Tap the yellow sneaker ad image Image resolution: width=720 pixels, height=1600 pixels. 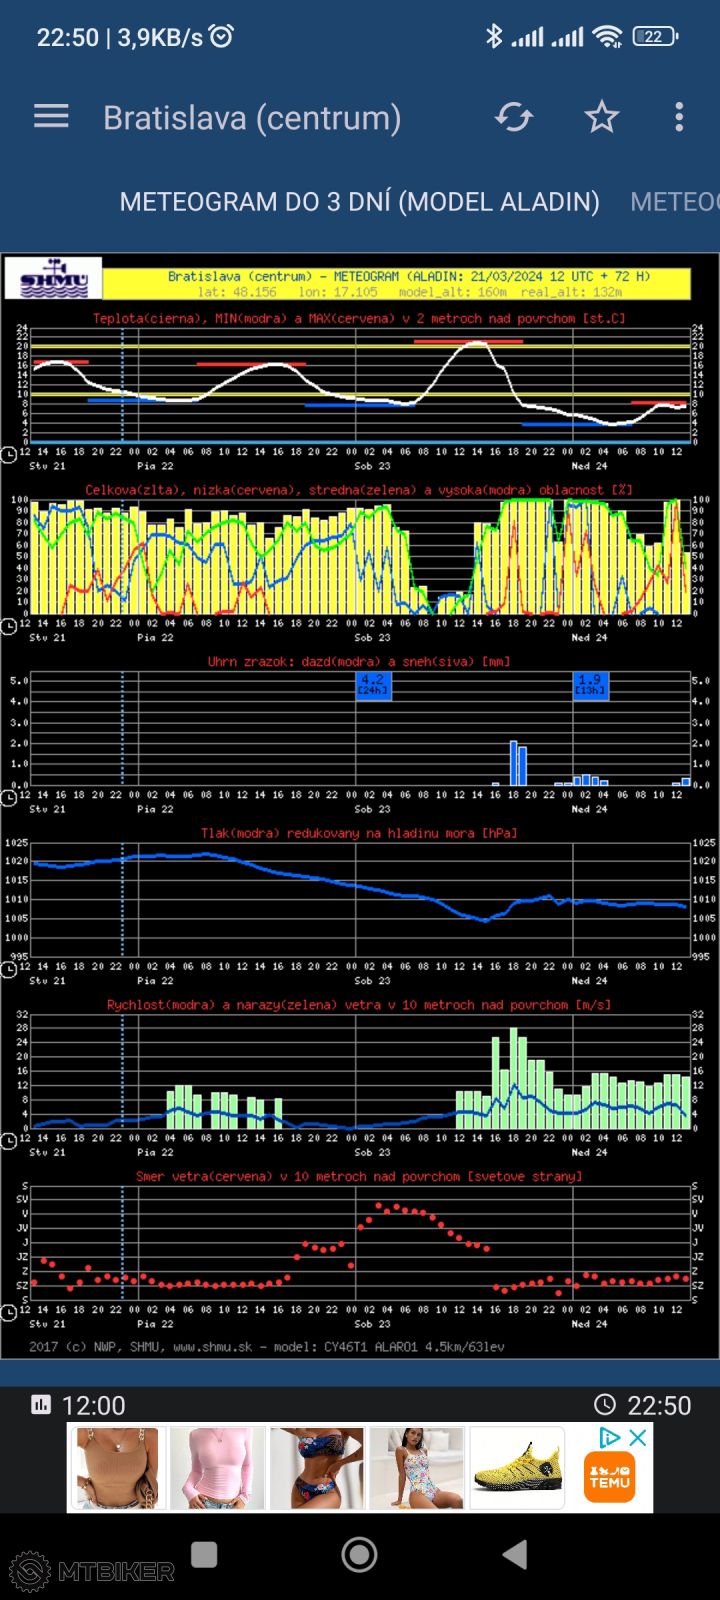coord(517,1467)
